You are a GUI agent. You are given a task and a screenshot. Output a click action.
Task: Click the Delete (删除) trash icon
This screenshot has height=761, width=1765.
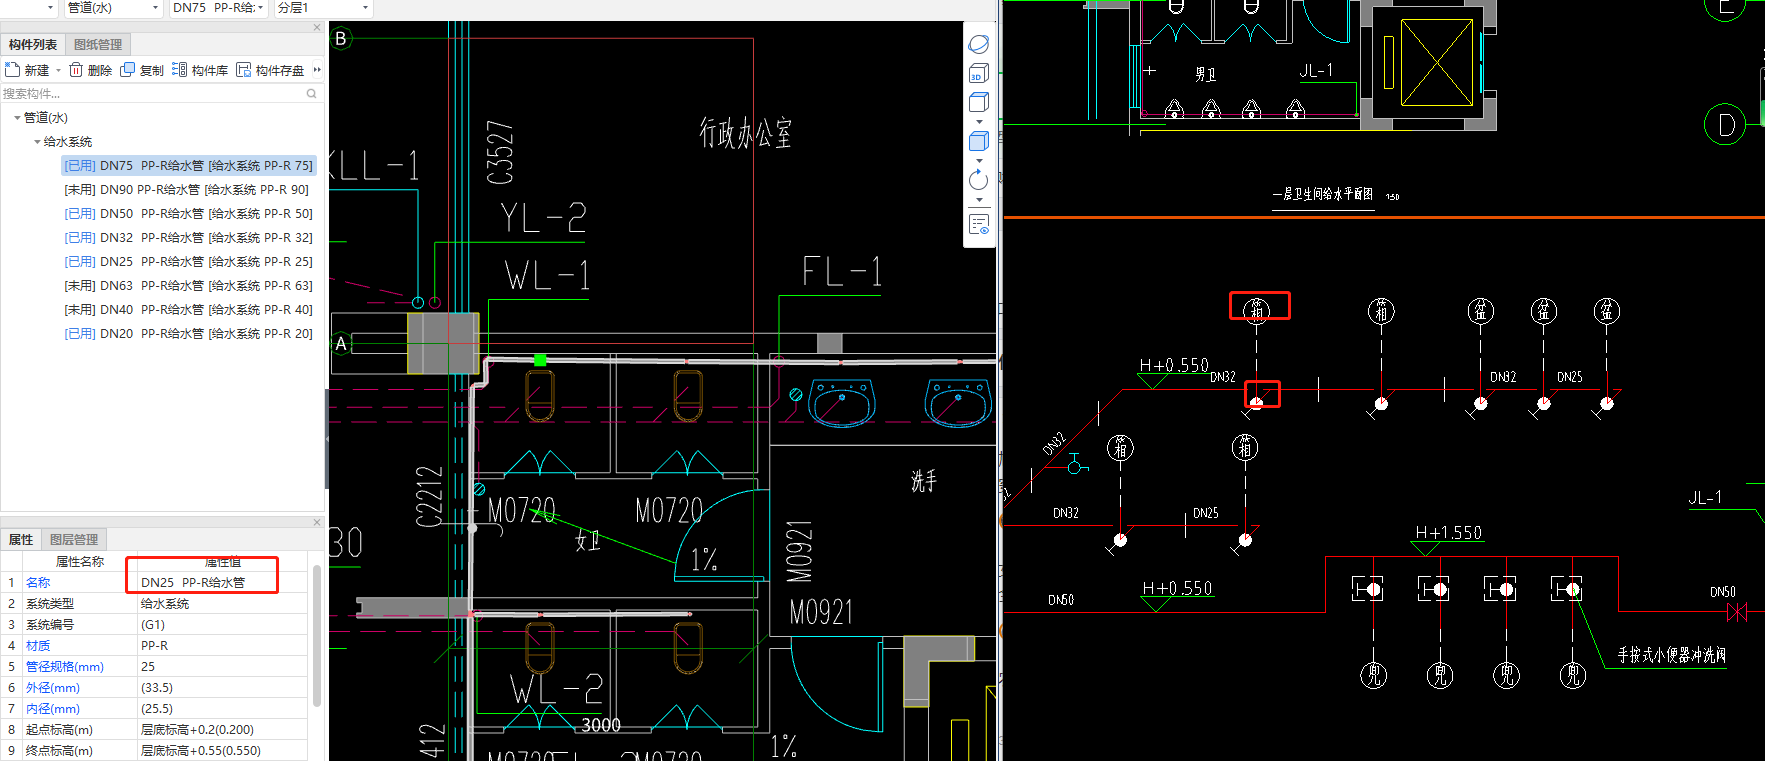pyautogui.click(x=76, y=70)
